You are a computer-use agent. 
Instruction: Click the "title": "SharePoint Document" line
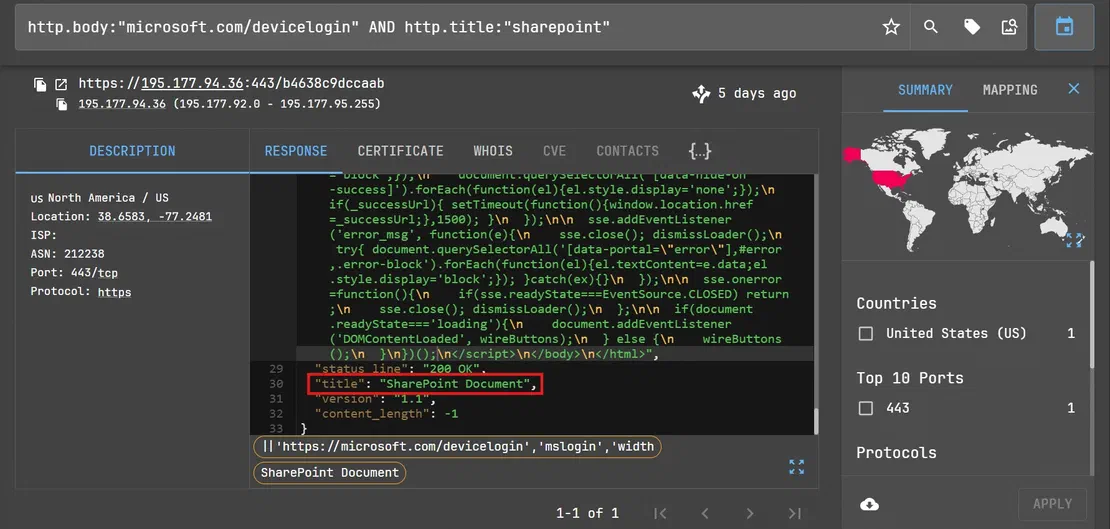(426, 384)
